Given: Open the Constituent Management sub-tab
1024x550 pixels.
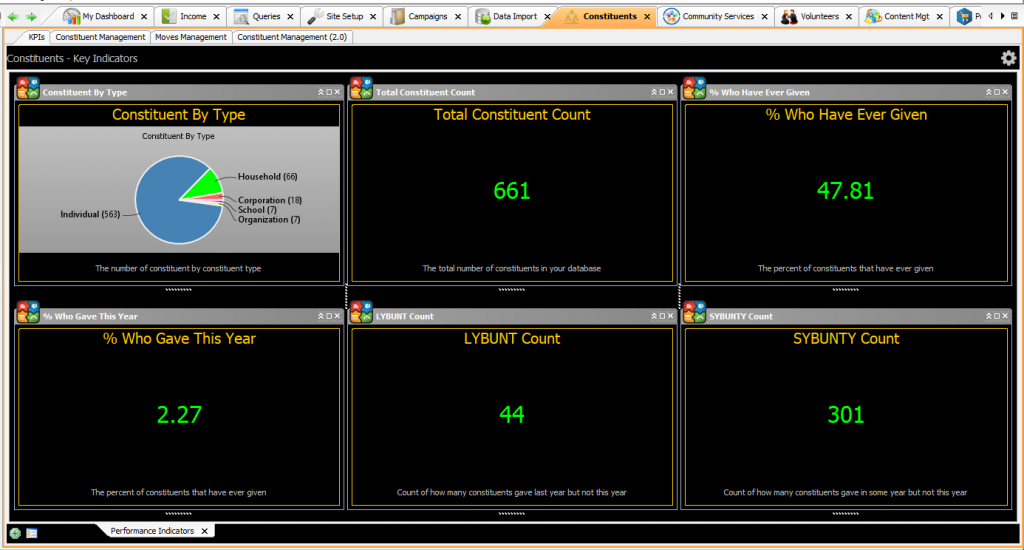Looking at the screenshot, I should [100, 37].
